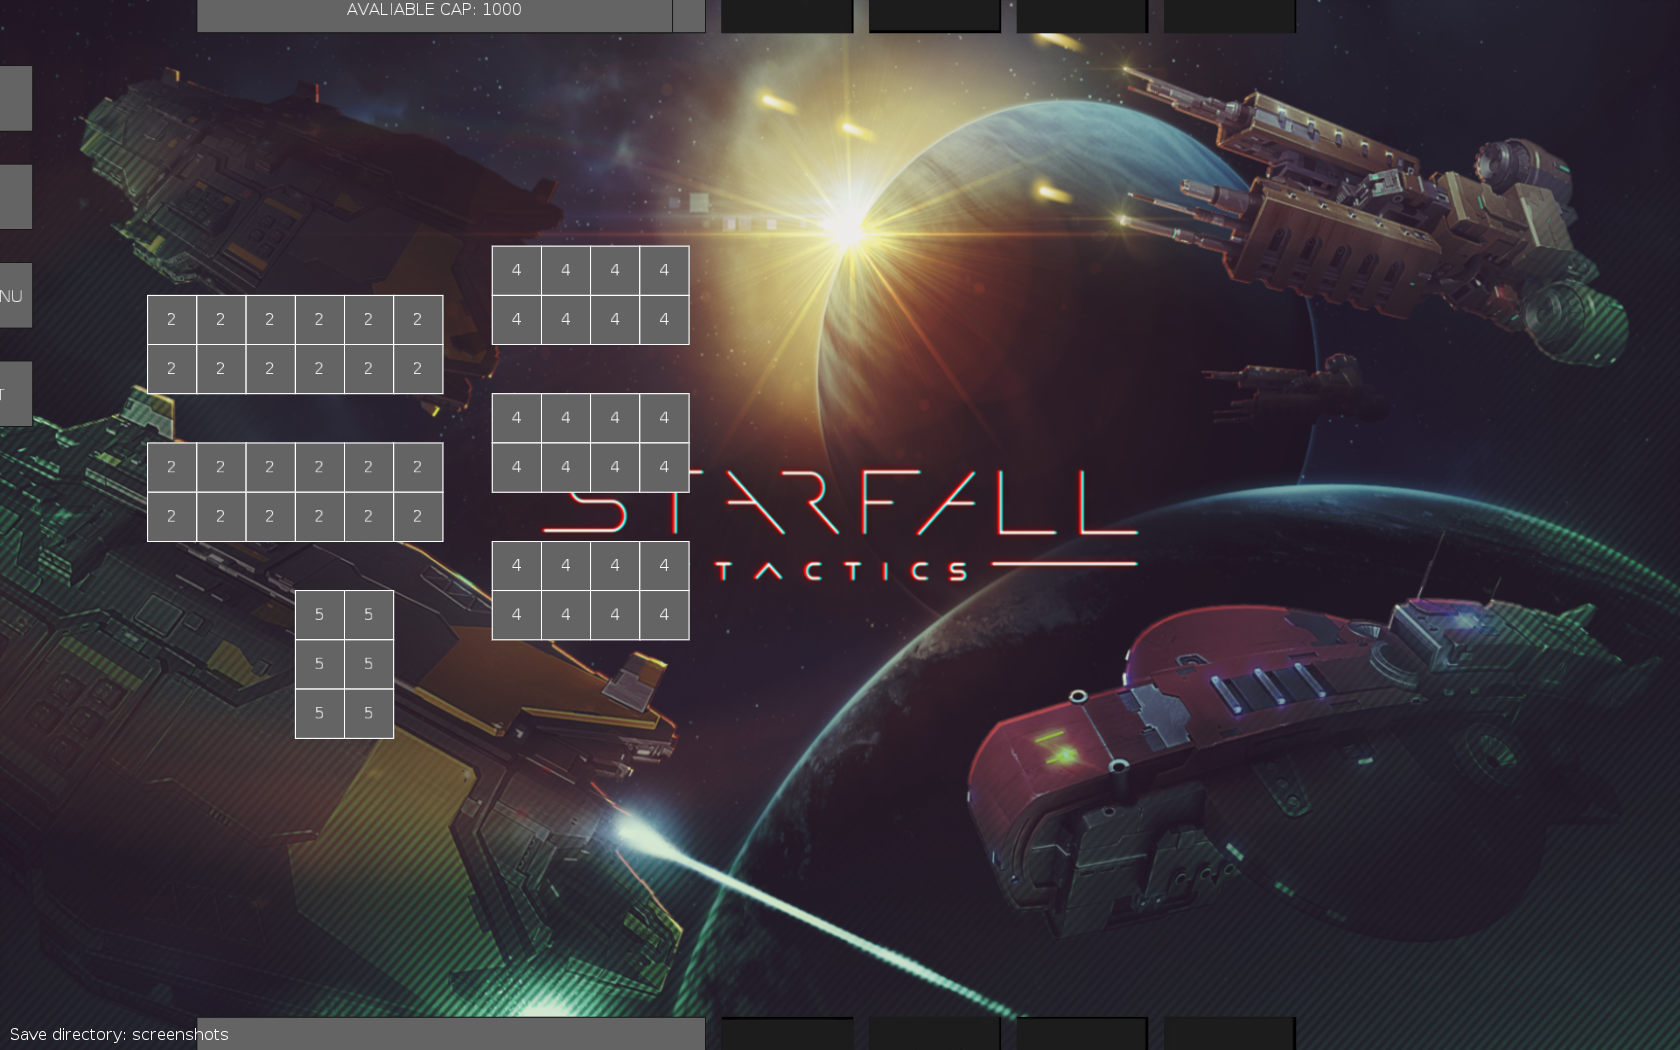Select the lower block of cells numbered 2

(x=295, y=492)
